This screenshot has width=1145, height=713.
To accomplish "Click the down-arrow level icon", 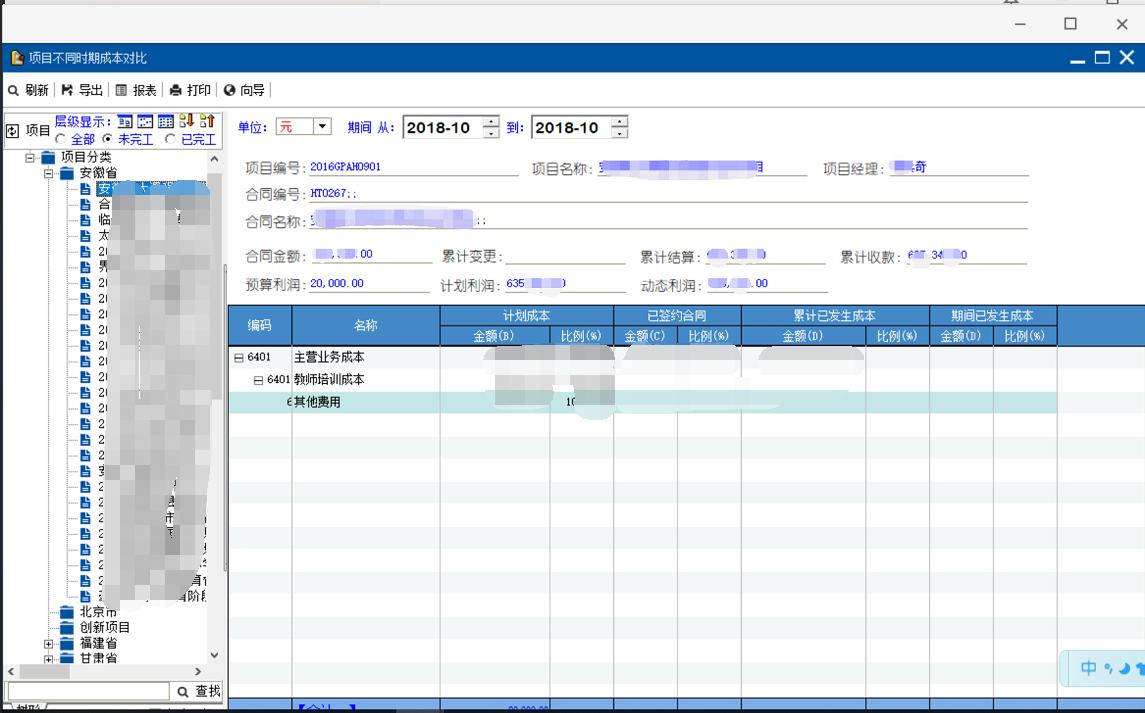I will click(186, 122).
